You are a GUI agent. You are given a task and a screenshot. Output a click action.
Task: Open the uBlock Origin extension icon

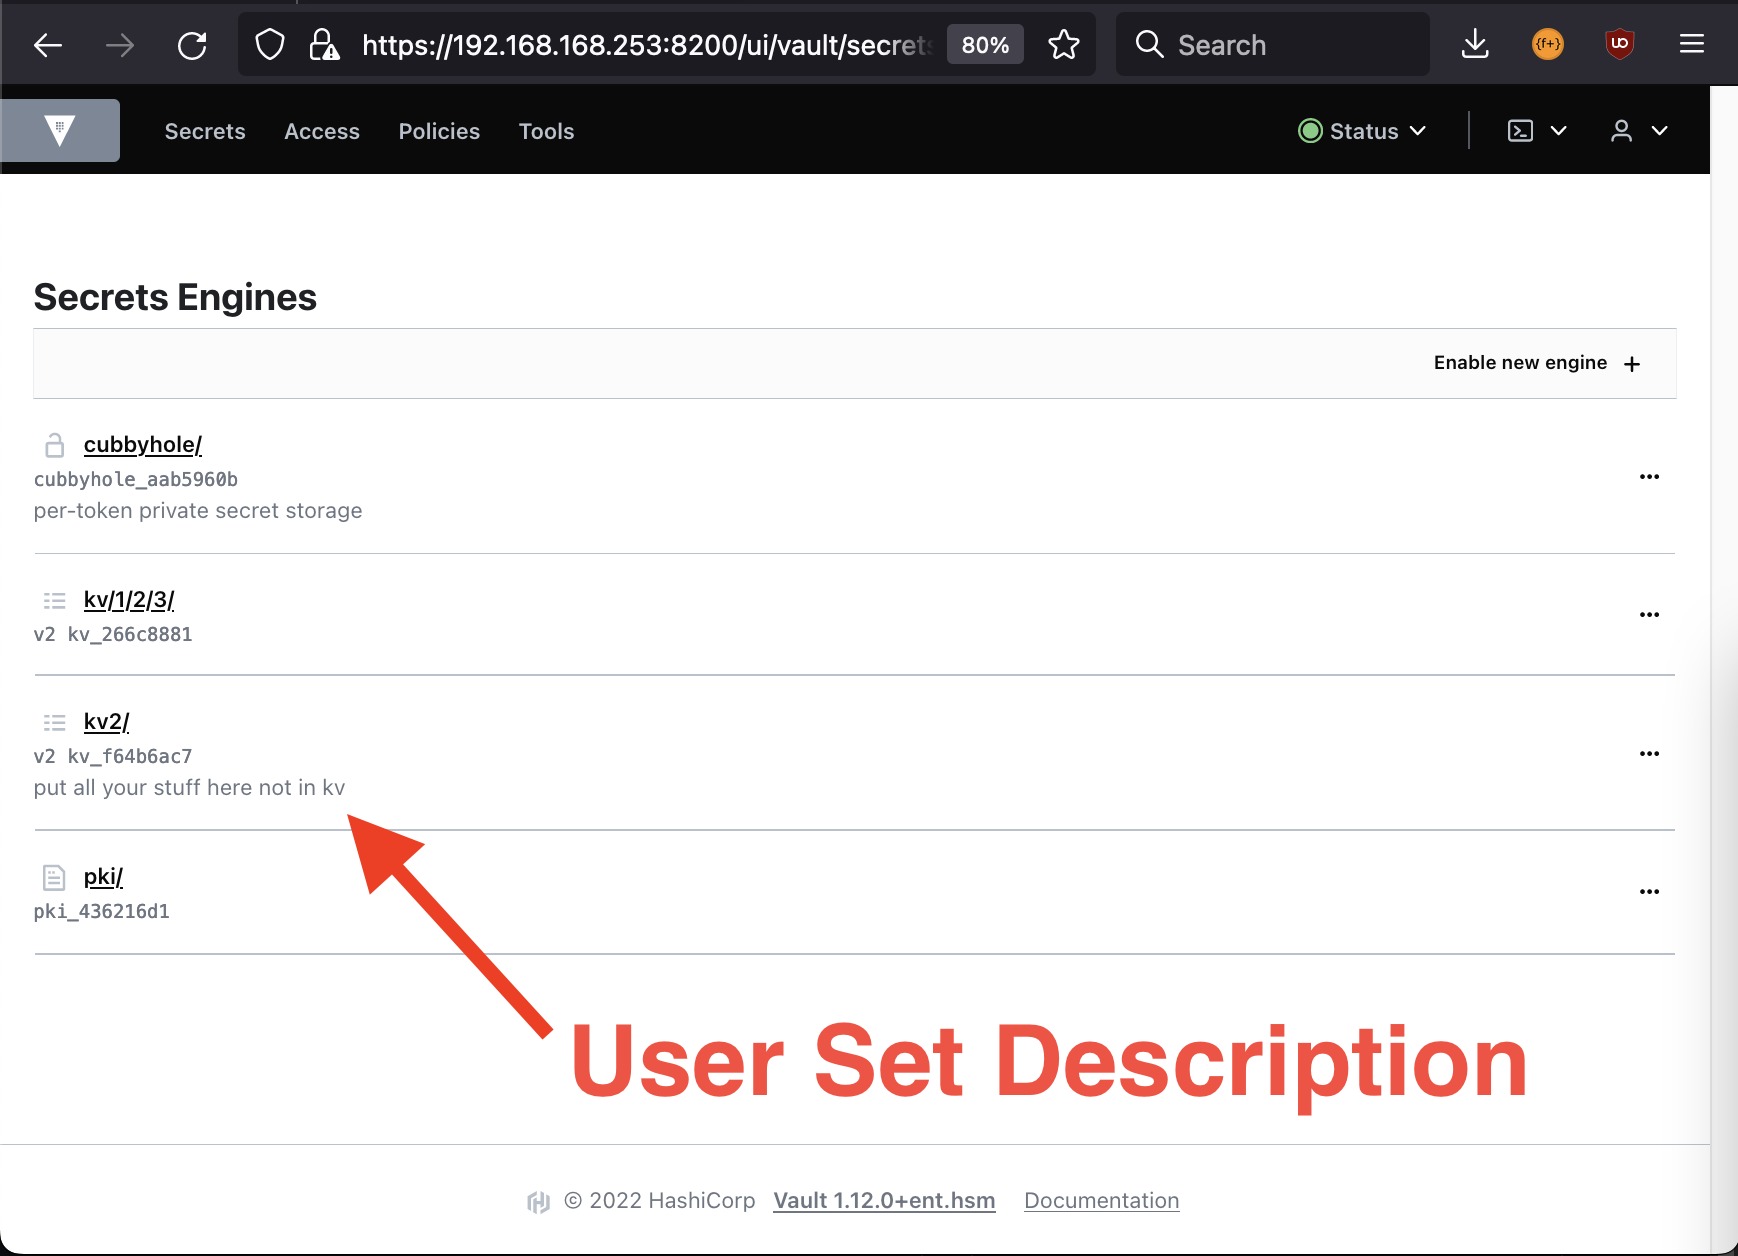point(1618,44)
